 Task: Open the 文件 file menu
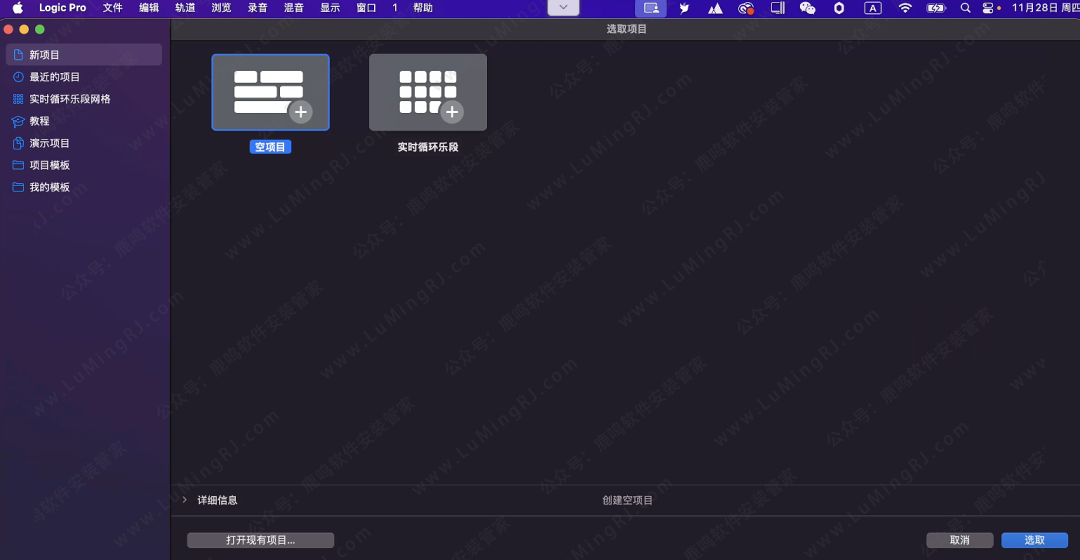tap(112, 8)
